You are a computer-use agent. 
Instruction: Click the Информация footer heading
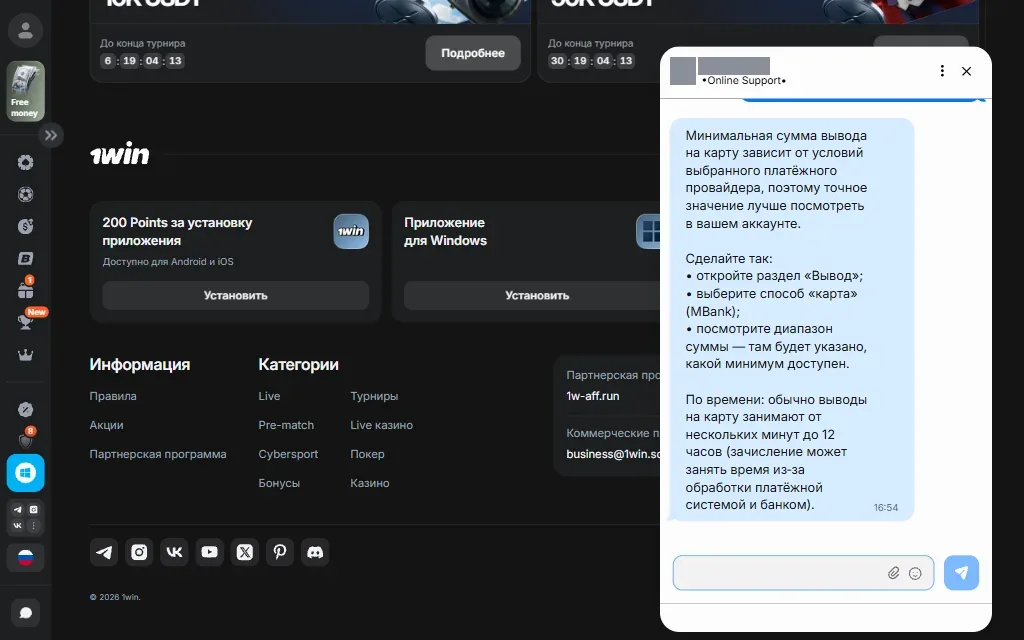click(x=140, y=364)
